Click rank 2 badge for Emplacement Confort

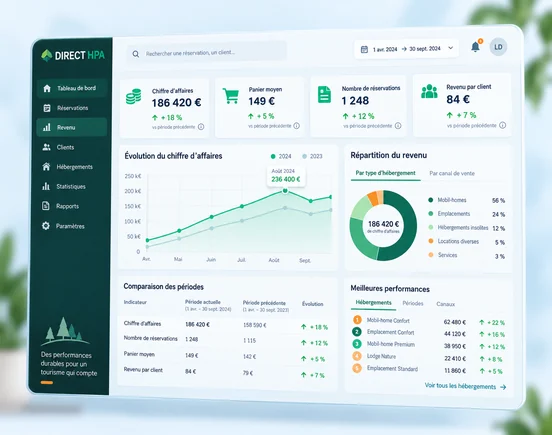[357, 332]
